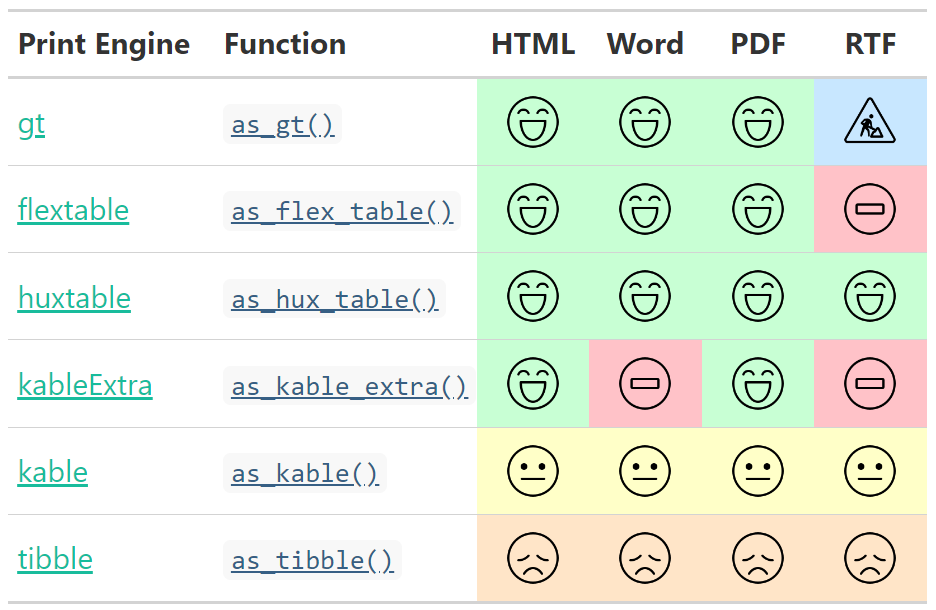Click the sad face in tibble Word cell
The width and height of the screenshot is (936, 610).
coord(645,558)
